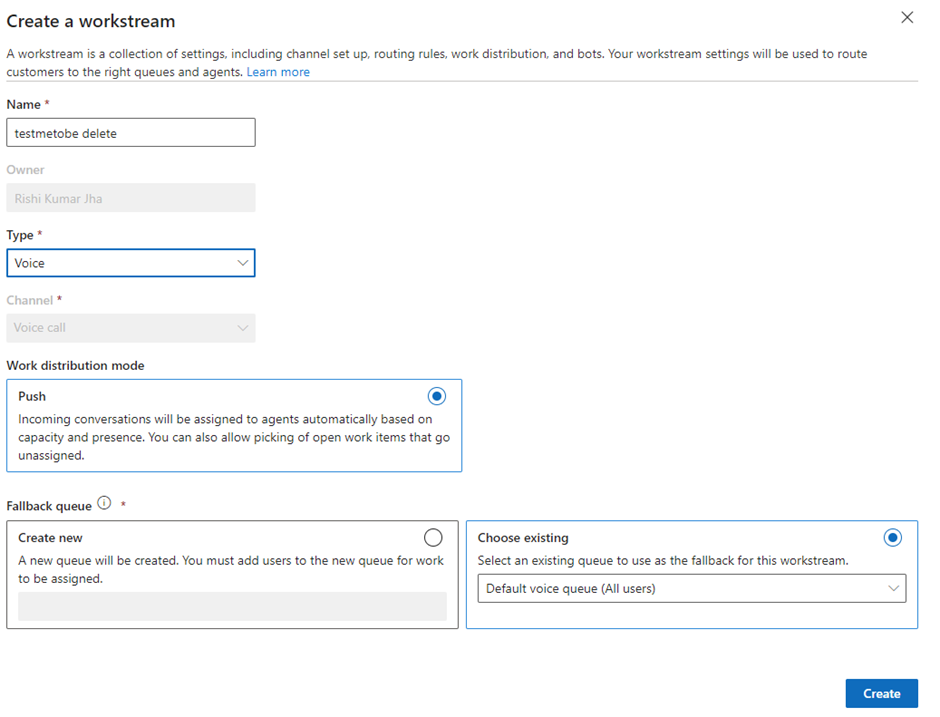The height and width of the screenshot is (717, 940).
Task: Click the chevron arrow in the Channel field
Action: click(242, 328)
